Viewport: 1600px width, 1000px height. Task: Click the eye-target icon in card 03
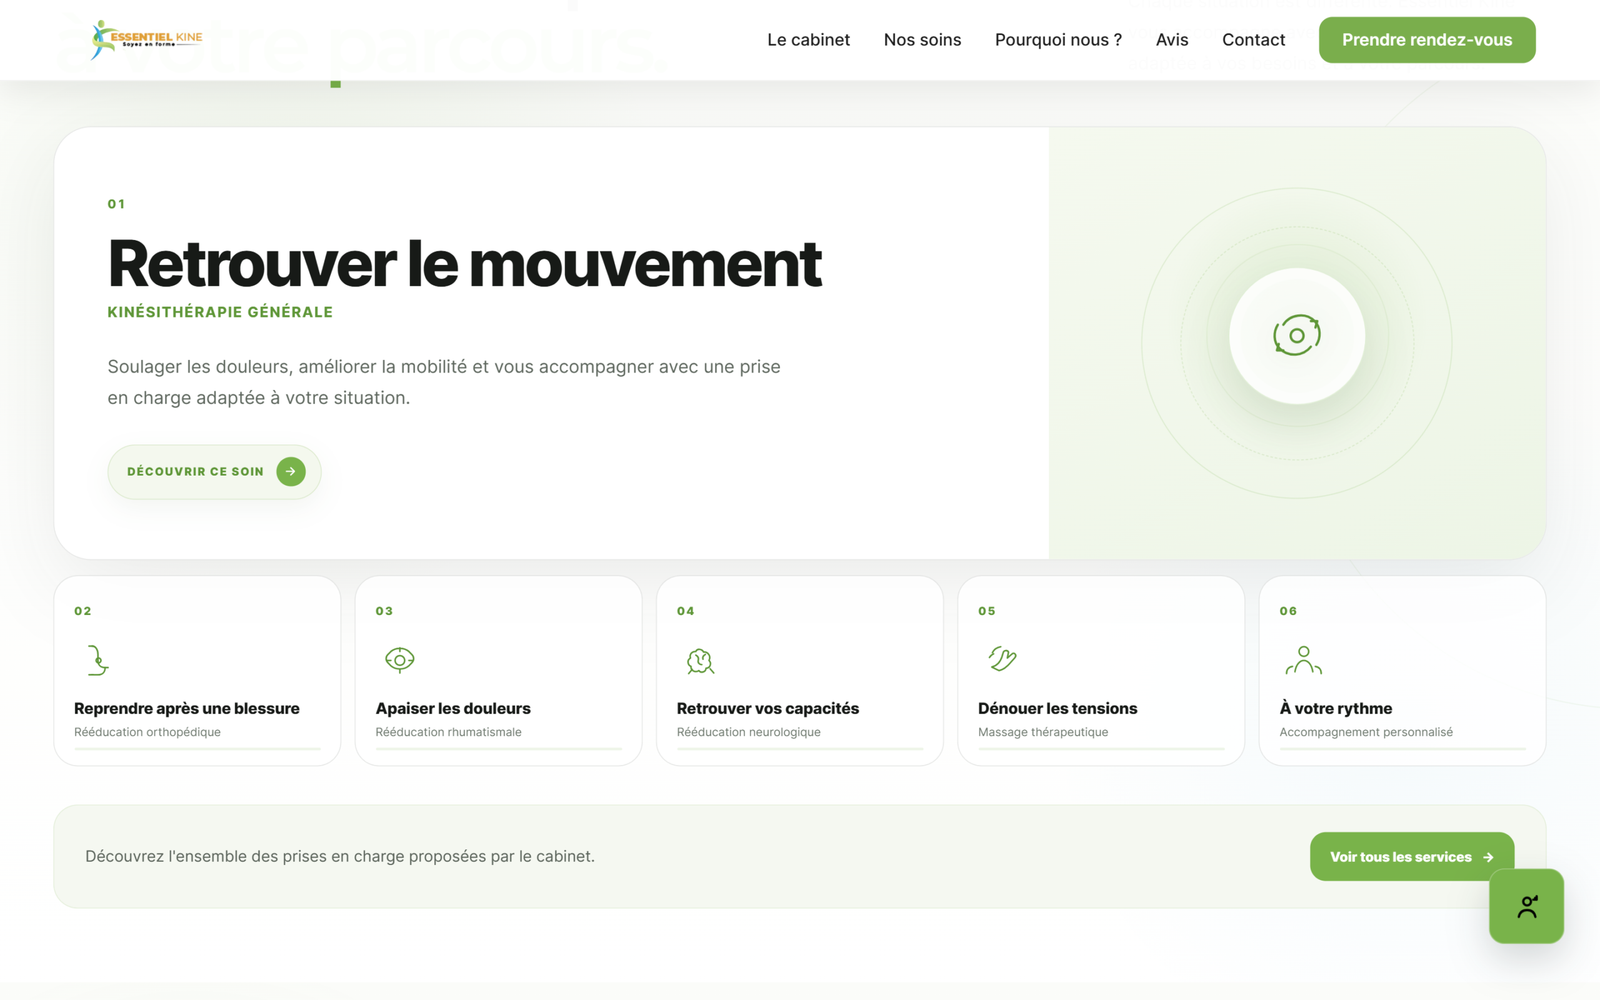[x=399, y=660]
